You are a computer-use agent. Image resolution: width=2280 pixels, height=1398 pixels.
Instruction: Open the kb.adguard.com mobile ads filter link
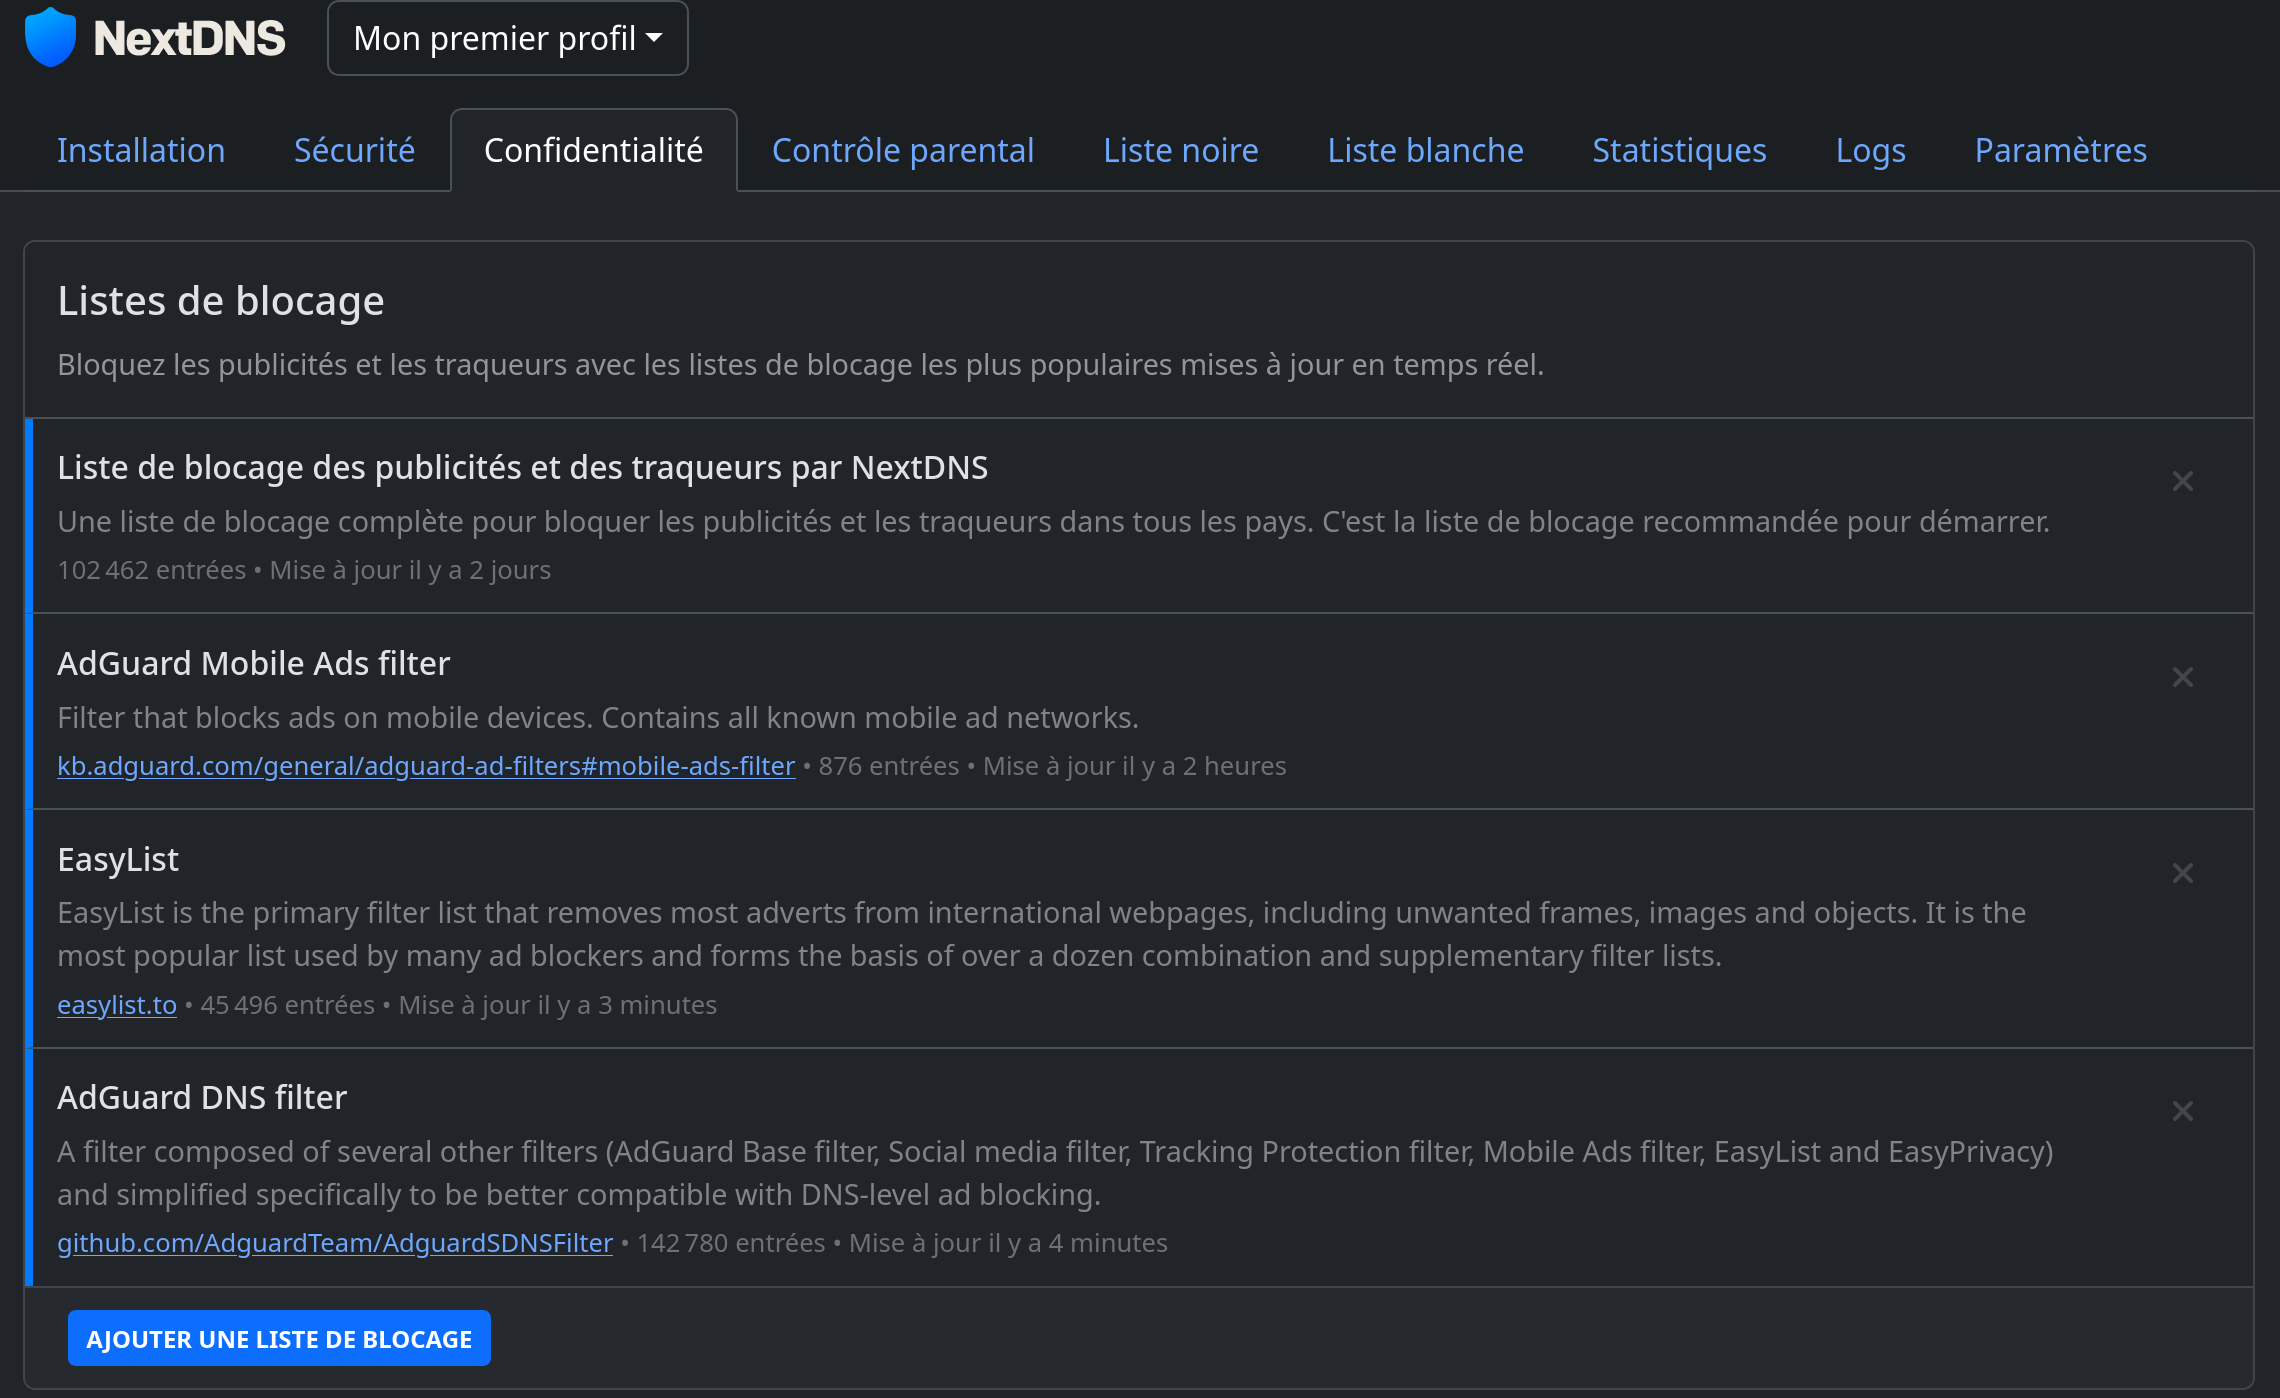[x=426, y=766]
